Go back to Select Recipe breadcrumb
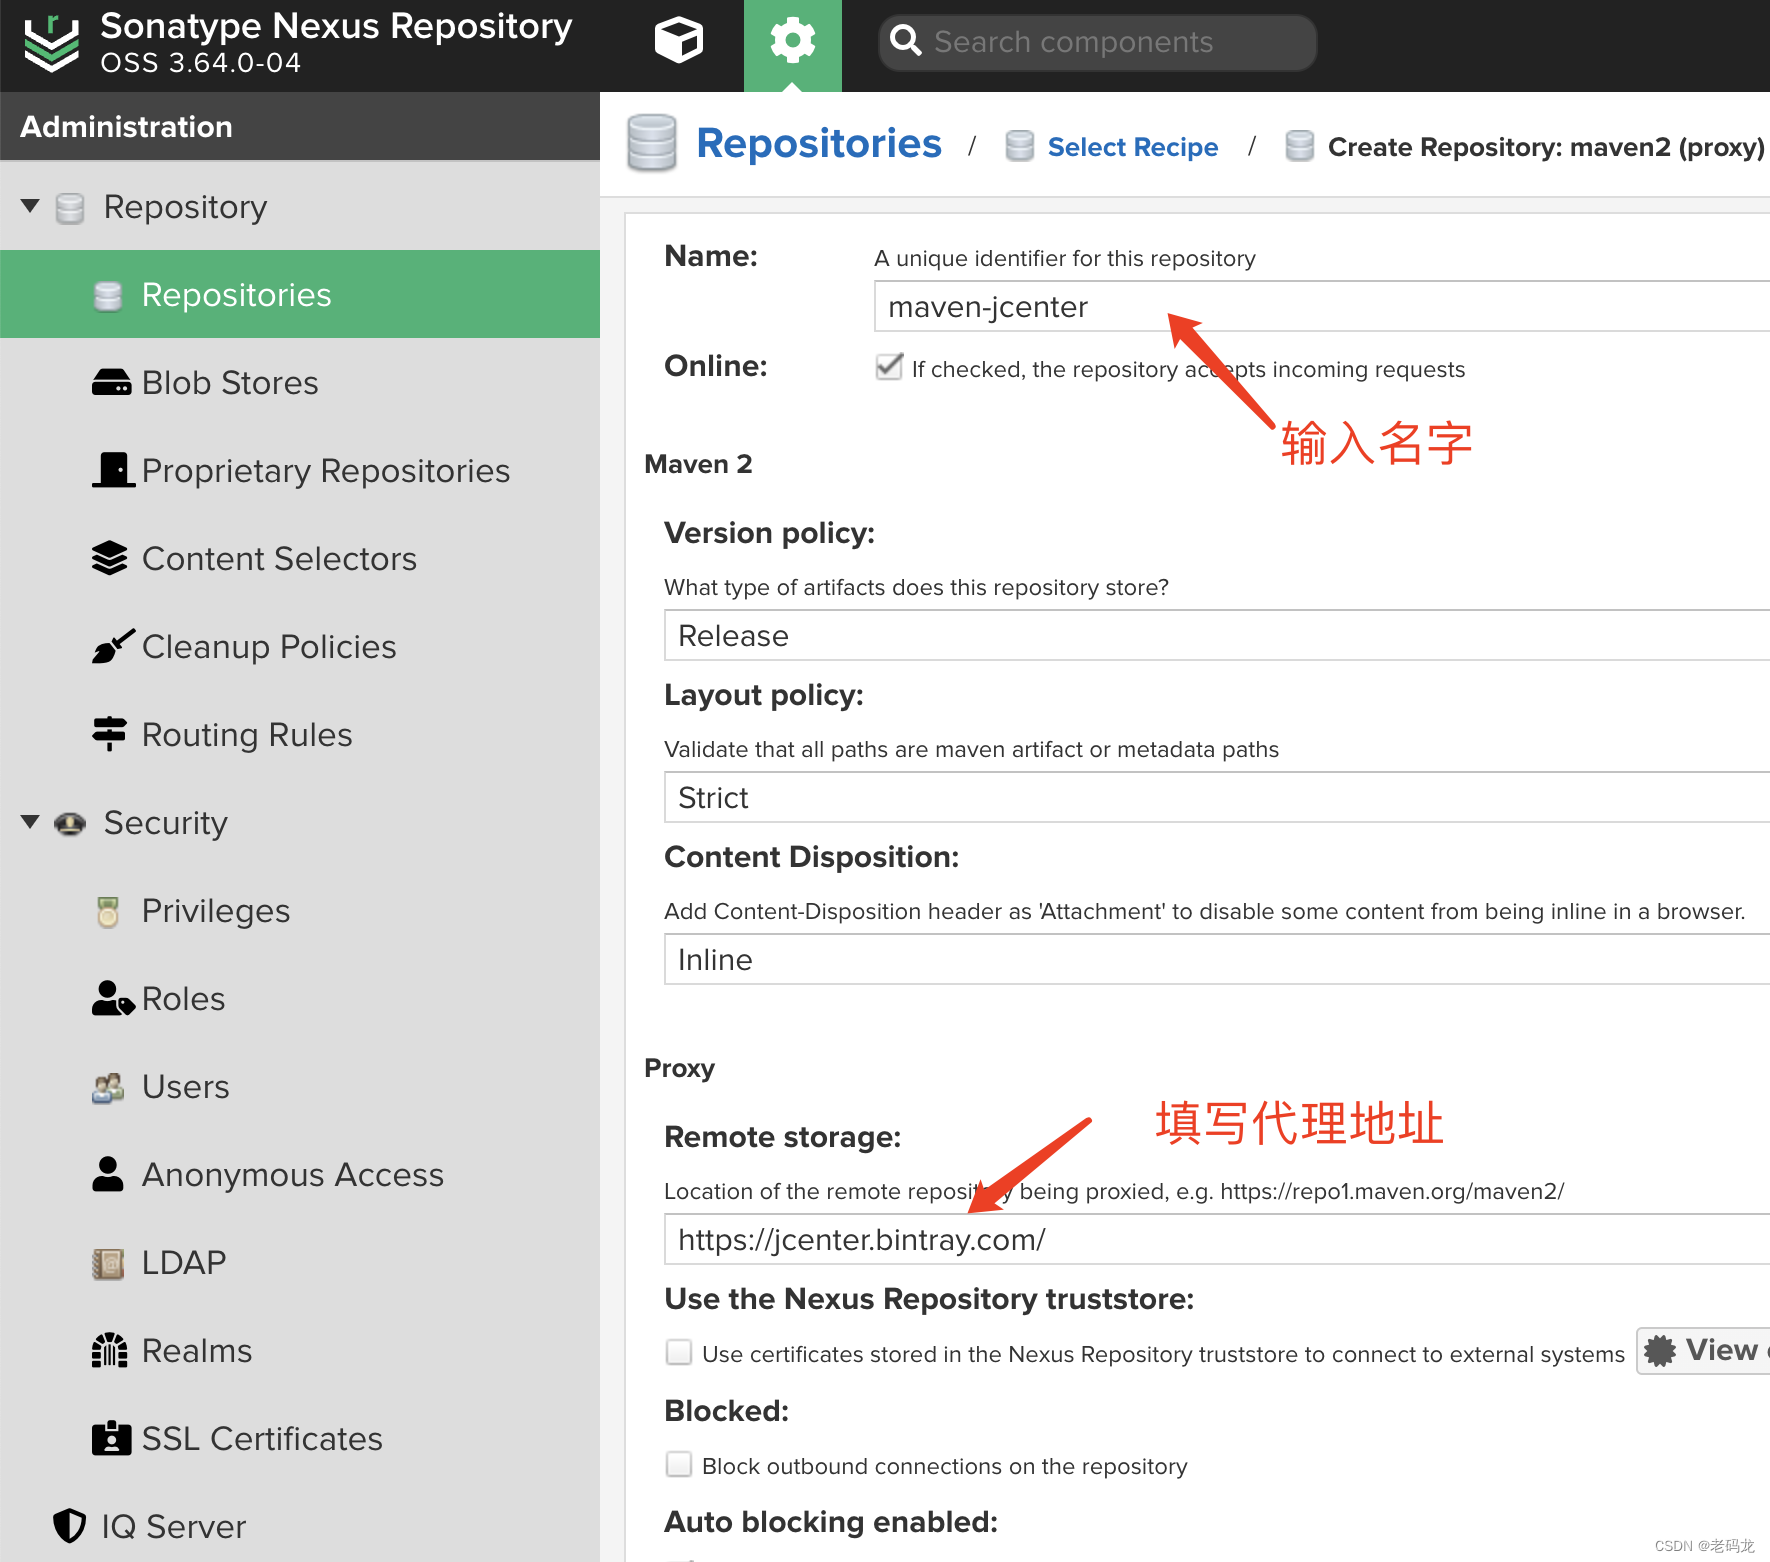Screen dimensions: 1770x1562 (x=1133, y=147)
